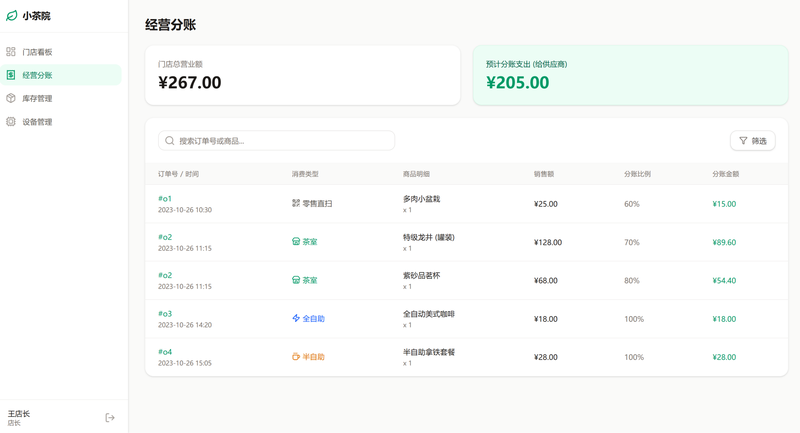800x433 pixels.
Task: Click the 零售直扫 scan icon
Action: pos(296,203)
